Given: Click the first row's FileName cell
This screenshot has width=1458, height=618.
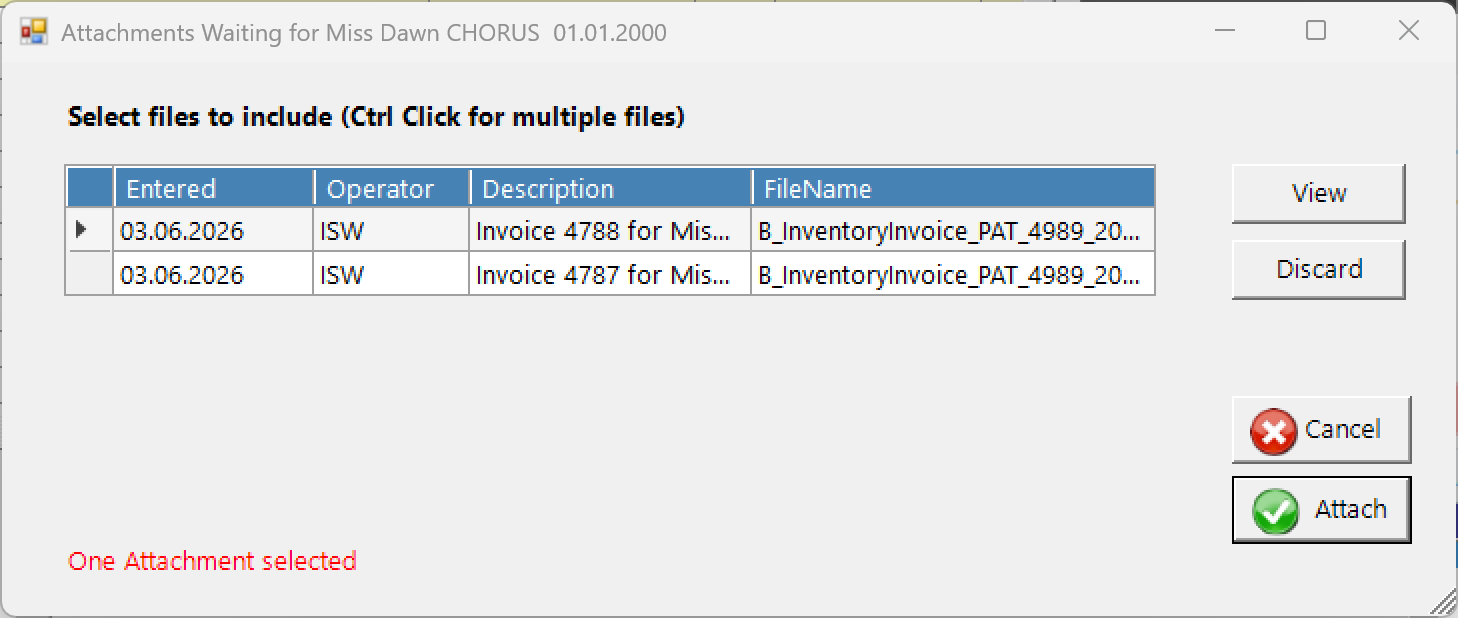Looking at the screenshot, I should click(953, 230).
